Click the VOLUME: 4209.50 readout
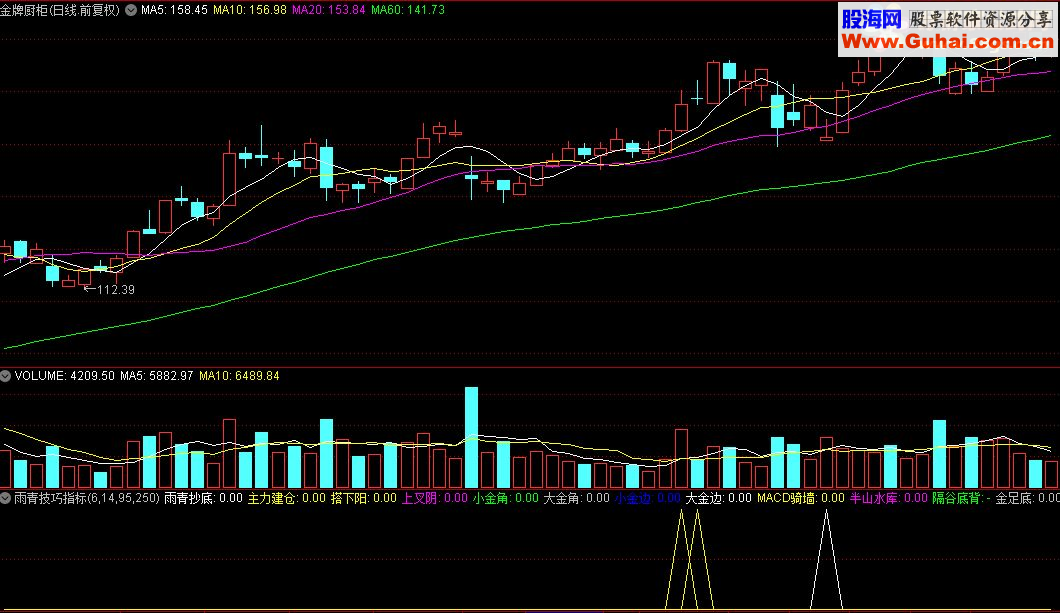Viewport: 1060px width, 613px height. [64, 376]
